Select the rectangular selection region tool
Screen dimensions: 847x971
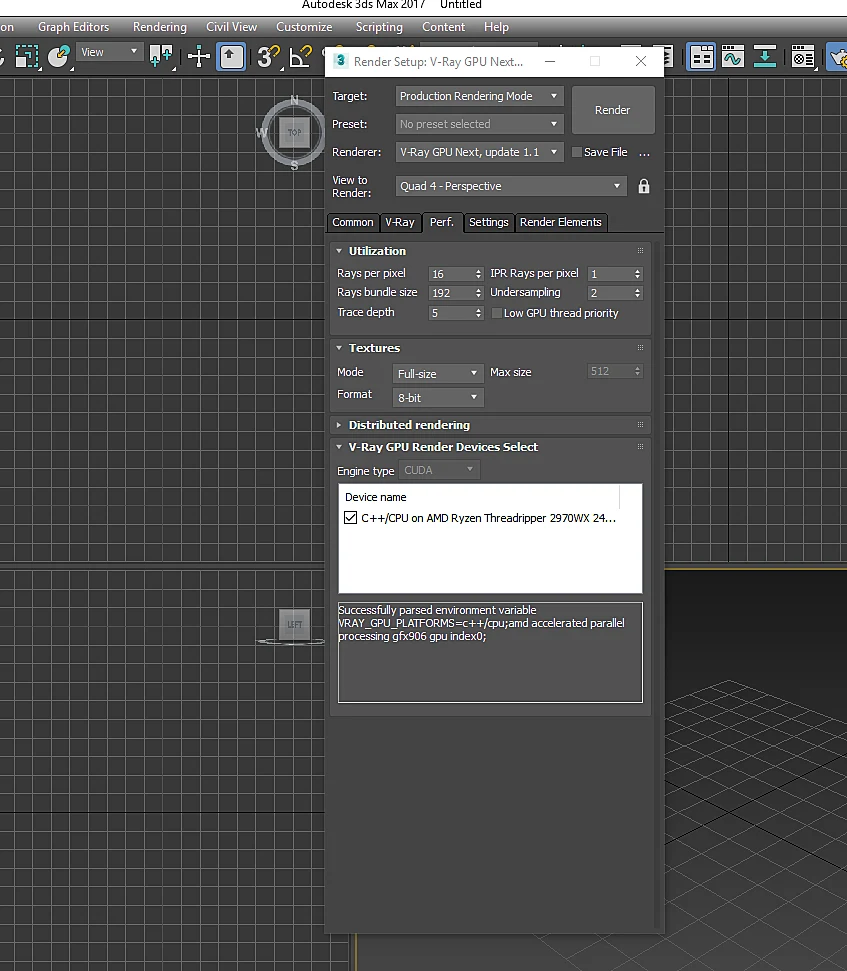pos(27,57)
